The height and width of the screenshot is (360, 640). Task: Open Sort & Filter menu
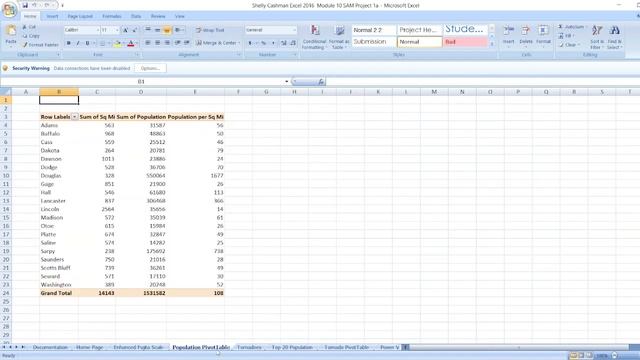coord(597,37)
